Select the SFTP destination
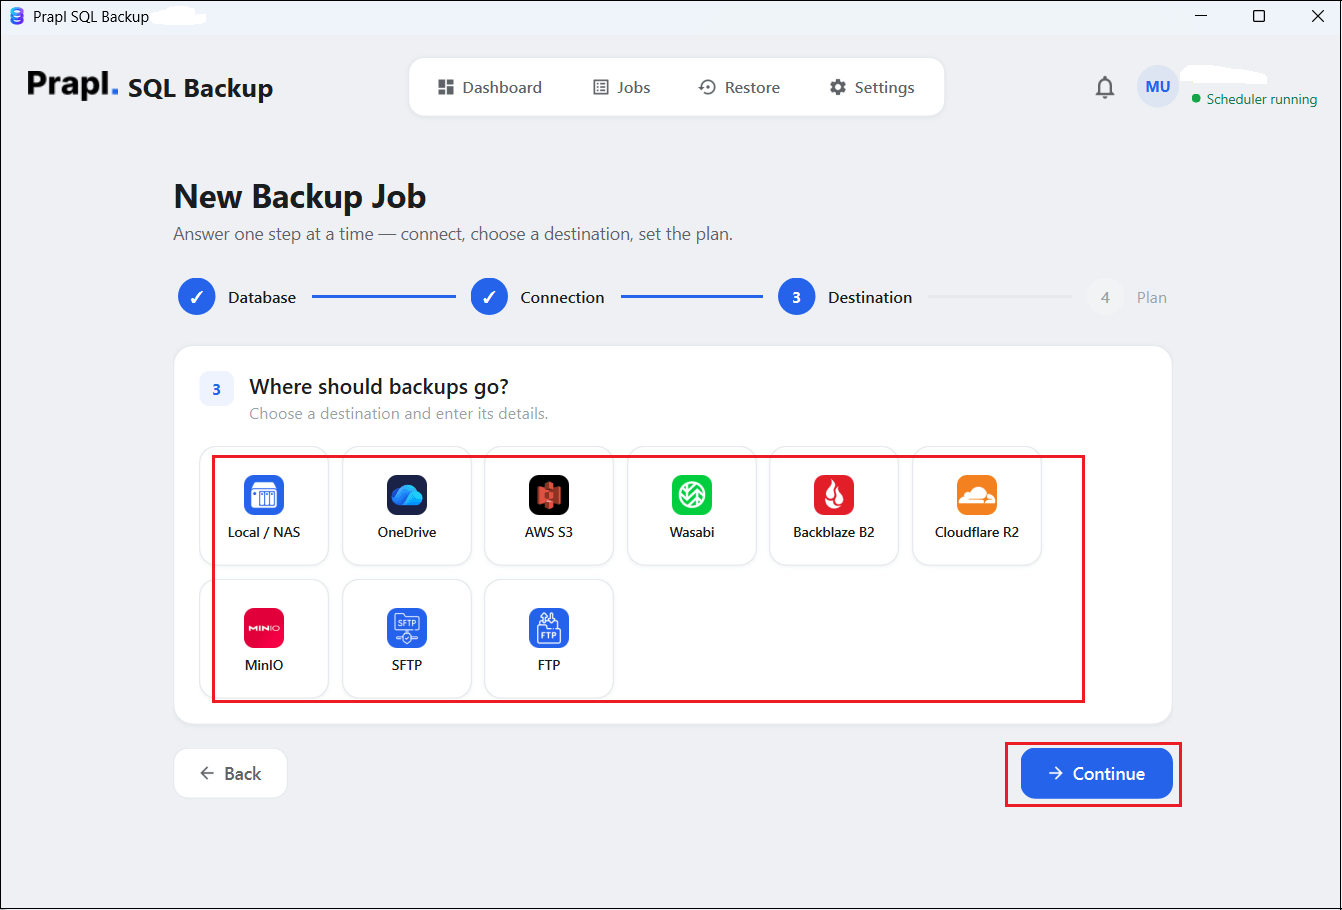Image resolution: width=1342 pixels, height=910 pixels. click(407, 639)
